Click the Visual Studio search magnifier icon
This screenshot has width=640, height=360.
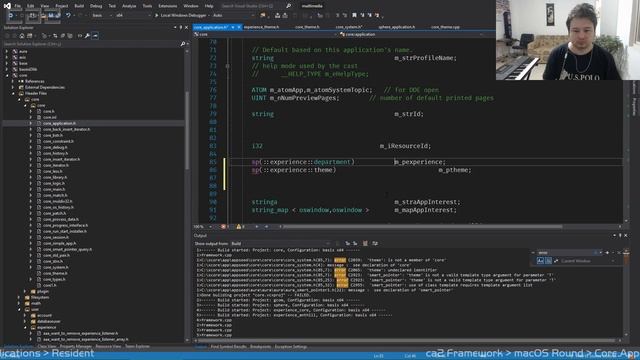(x=288, y=6)
